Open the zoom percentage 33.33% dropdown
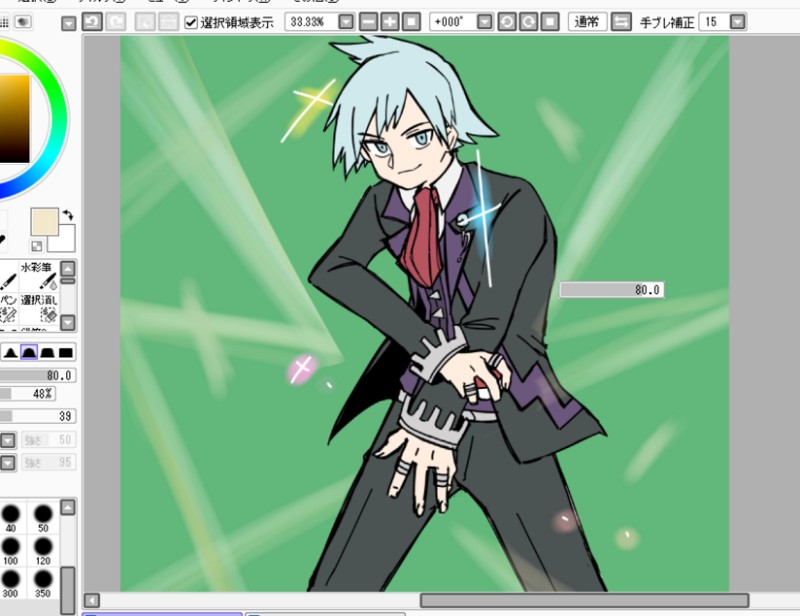Screen dimensions: 800x616 pos(346,22)
